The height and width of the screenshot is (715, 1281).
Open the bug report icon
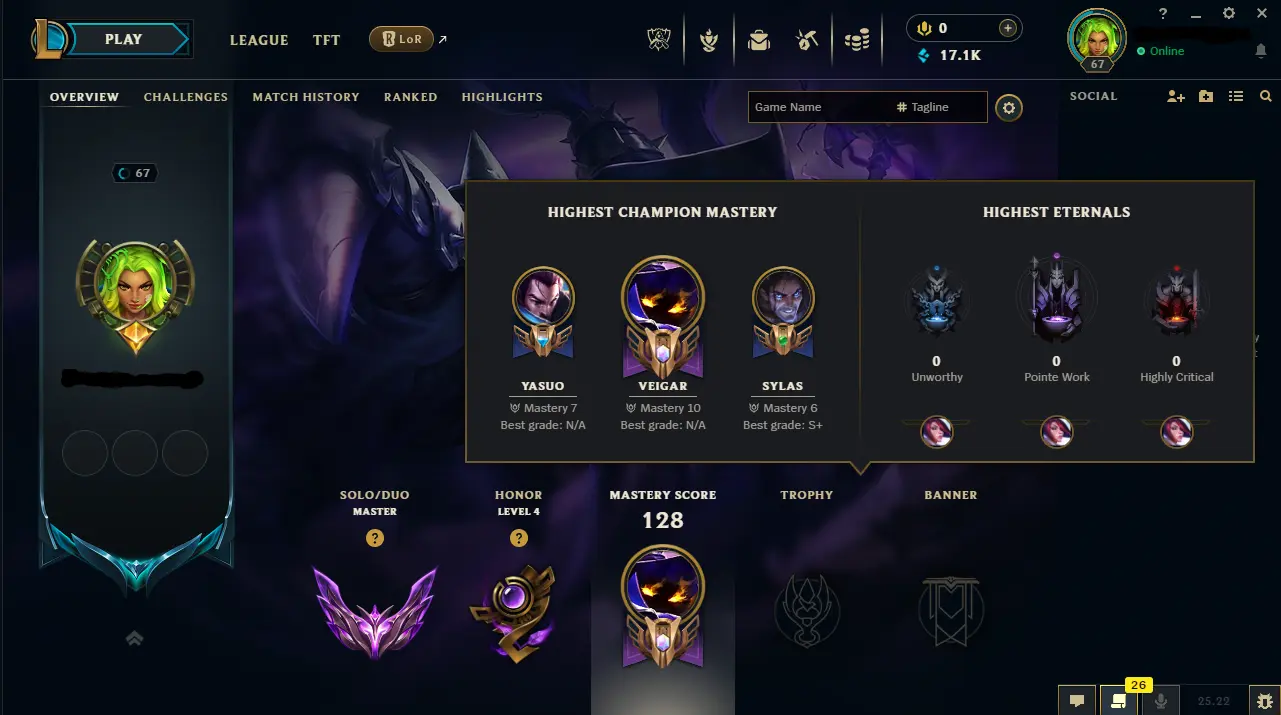click(1265, 701)
